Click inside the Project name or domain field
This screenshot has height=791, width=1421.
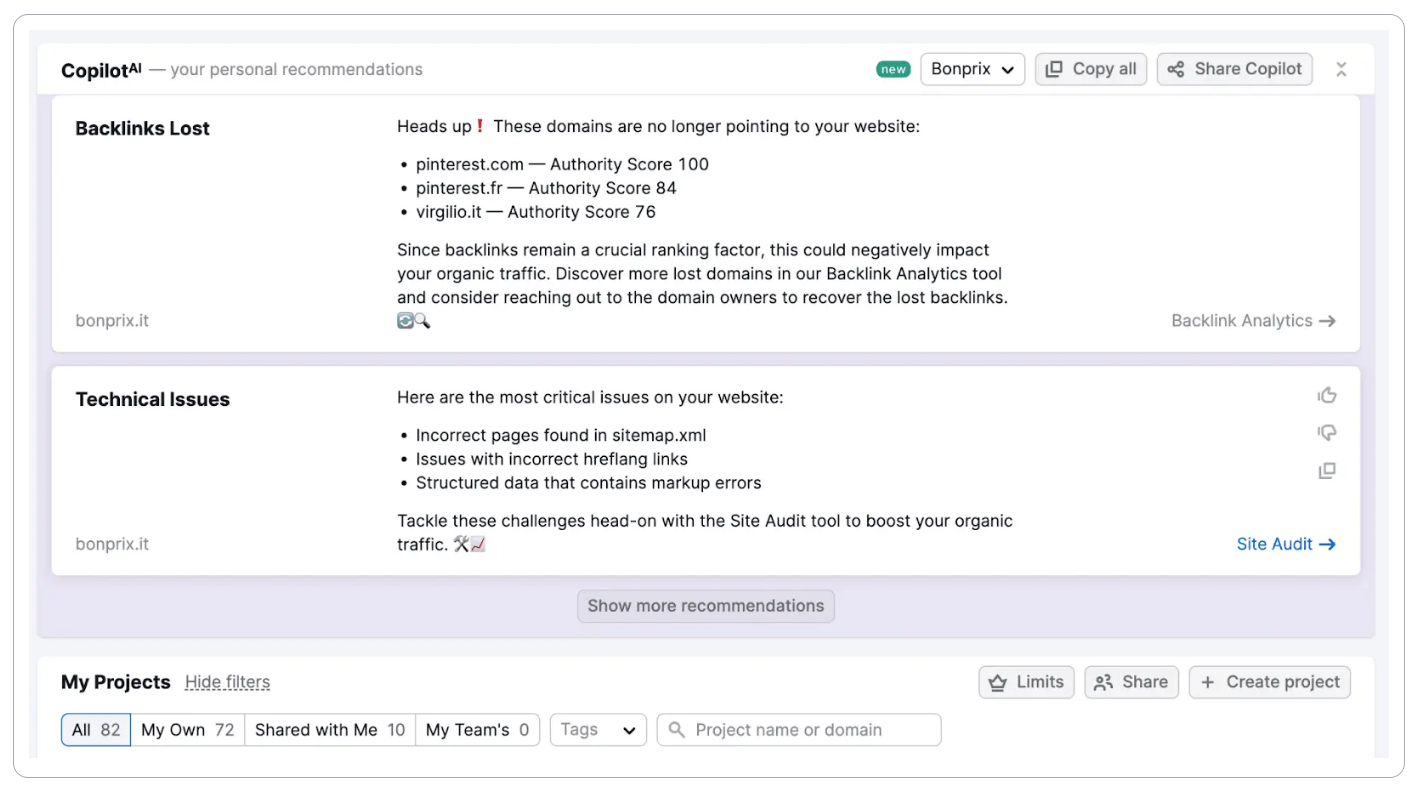(800, 730)
